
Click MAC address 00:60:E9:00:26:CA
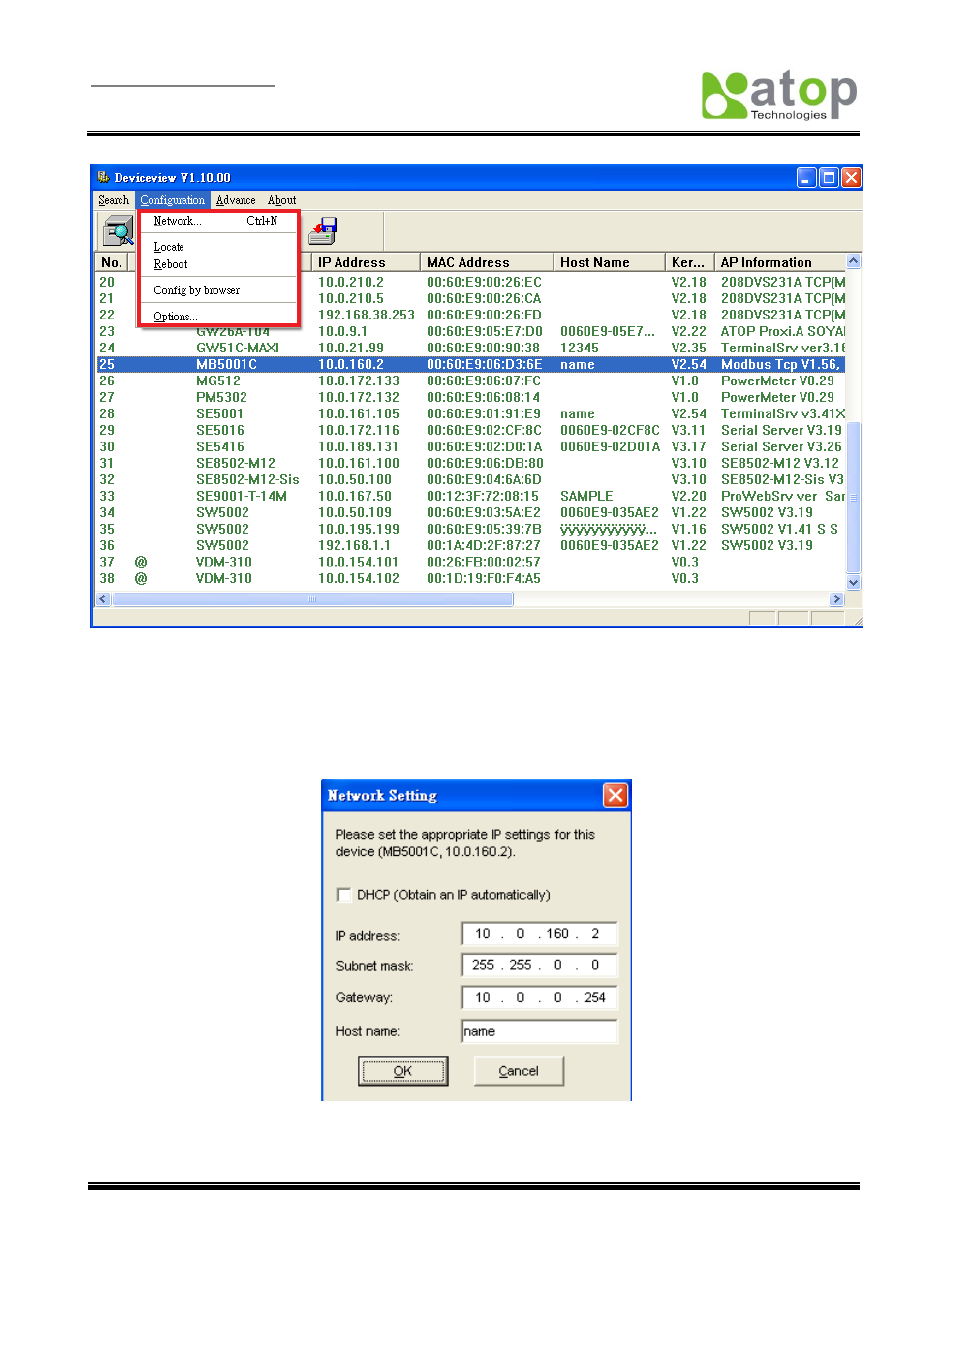[484, 298]
